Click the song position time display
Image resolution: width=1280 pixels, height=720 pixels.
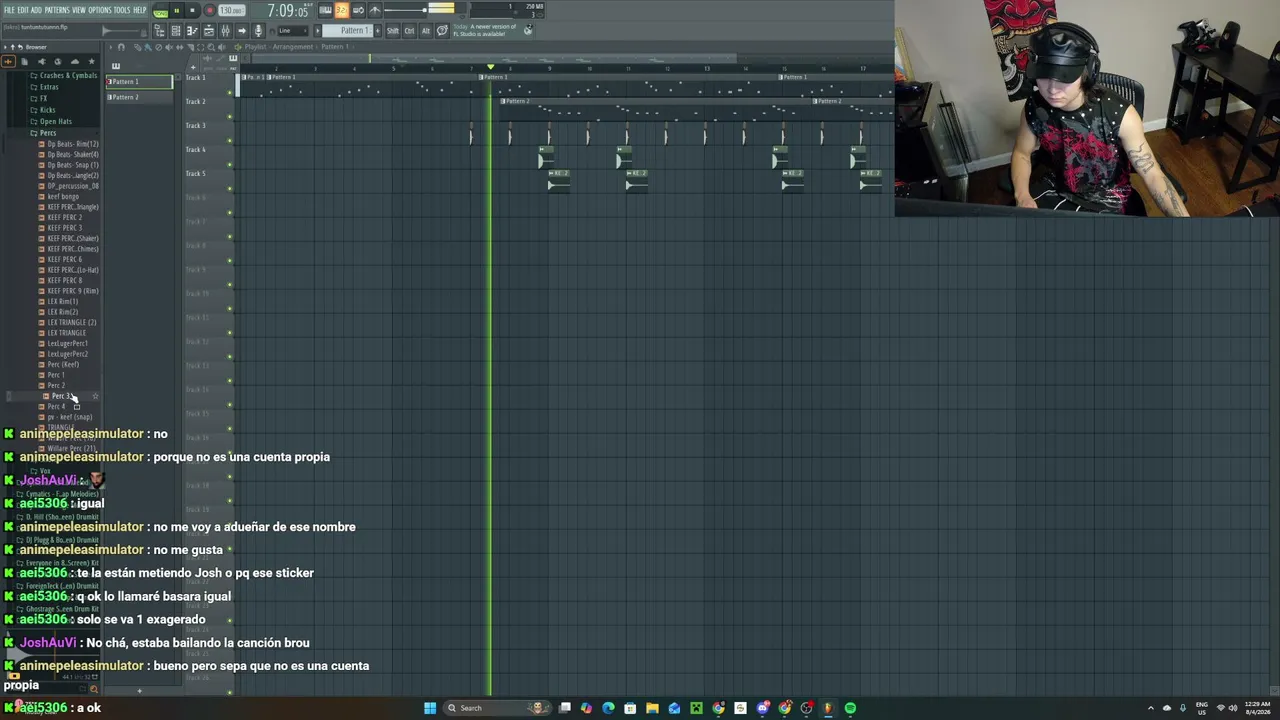(x=289, y=11)
